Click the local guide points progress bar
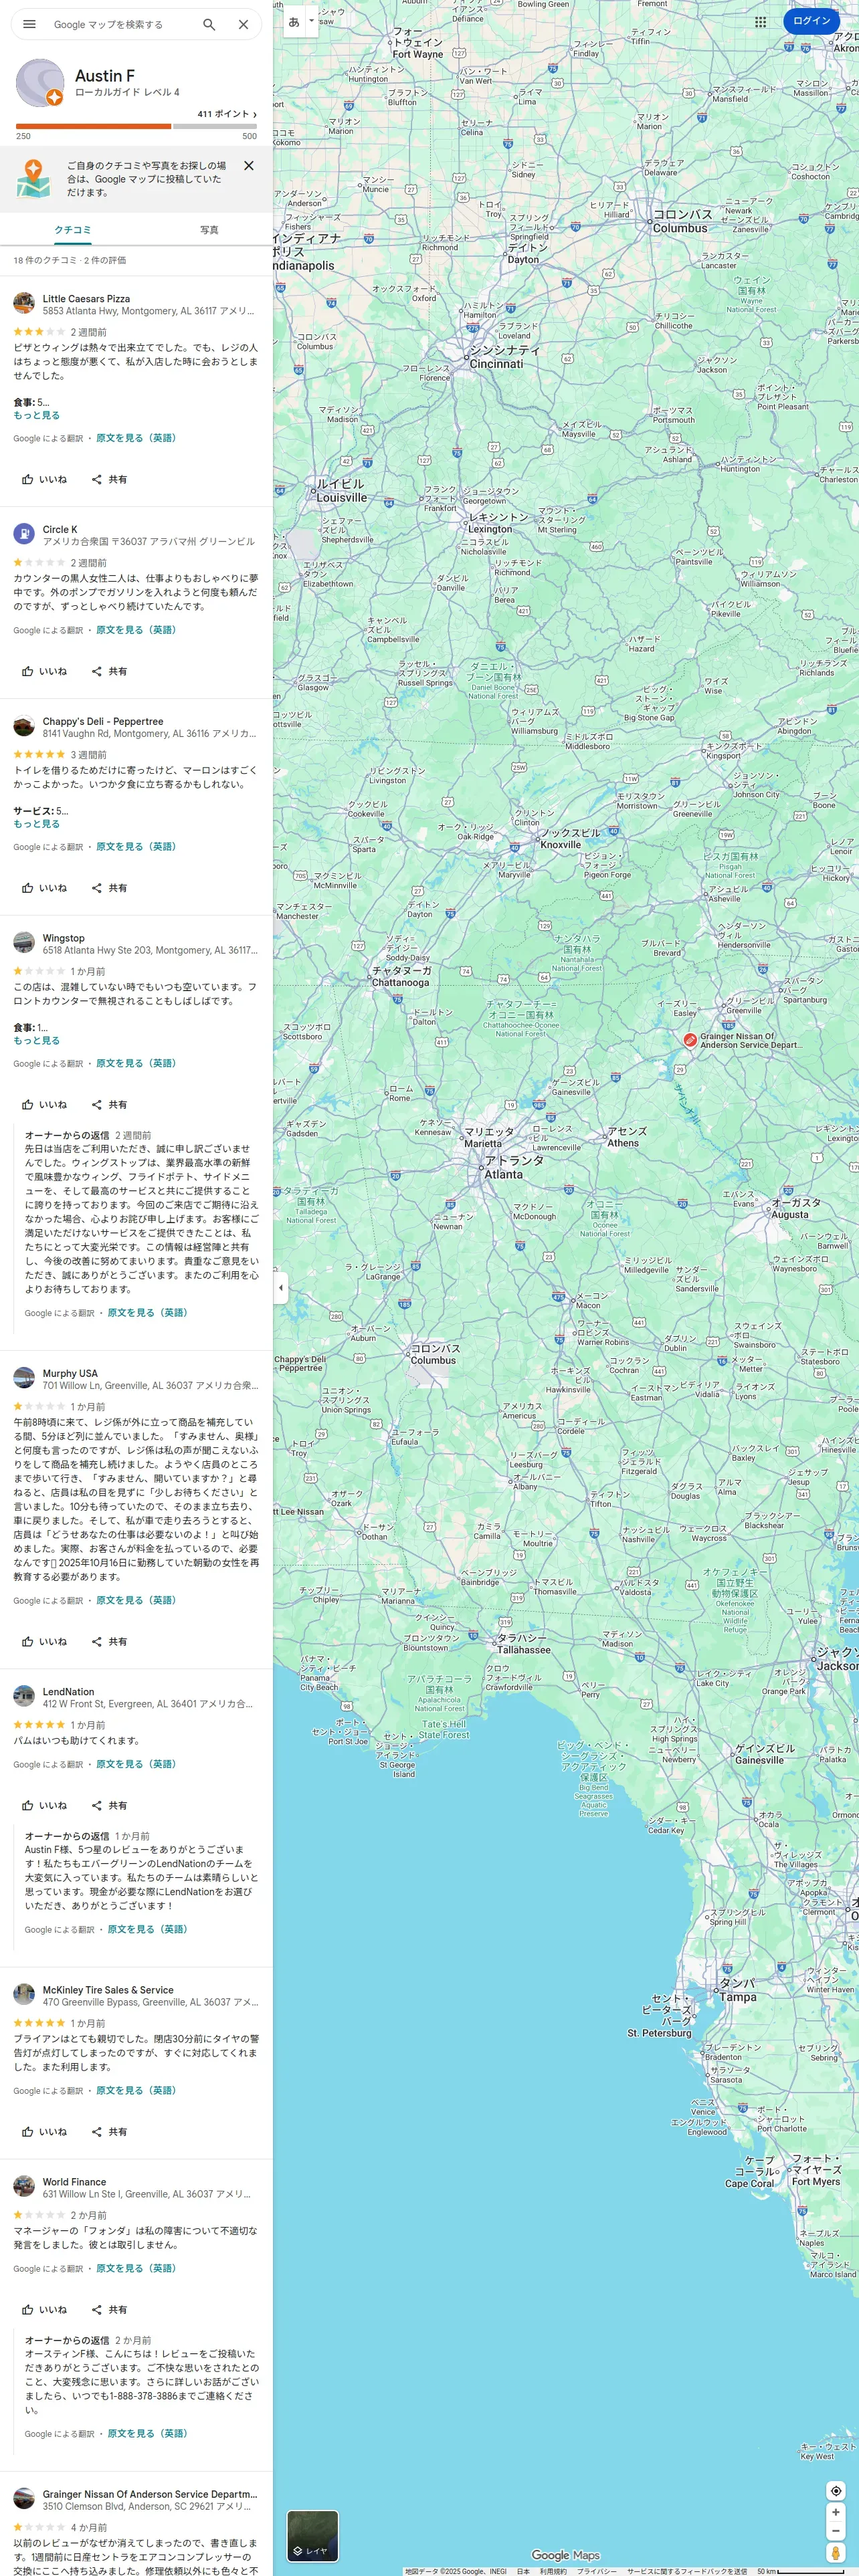 pos(136,126)
